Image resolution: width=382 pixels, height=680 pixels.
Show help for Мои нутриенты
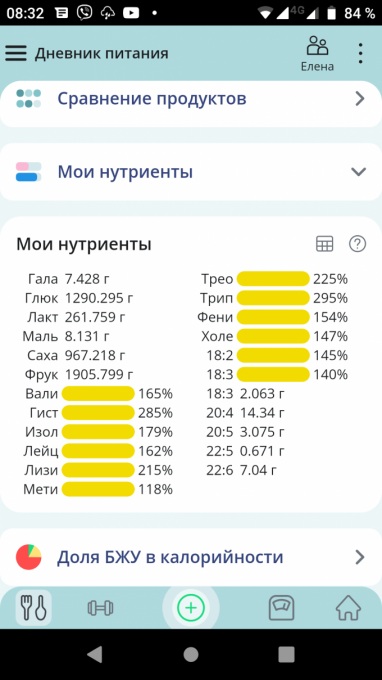tap(358, 244)
